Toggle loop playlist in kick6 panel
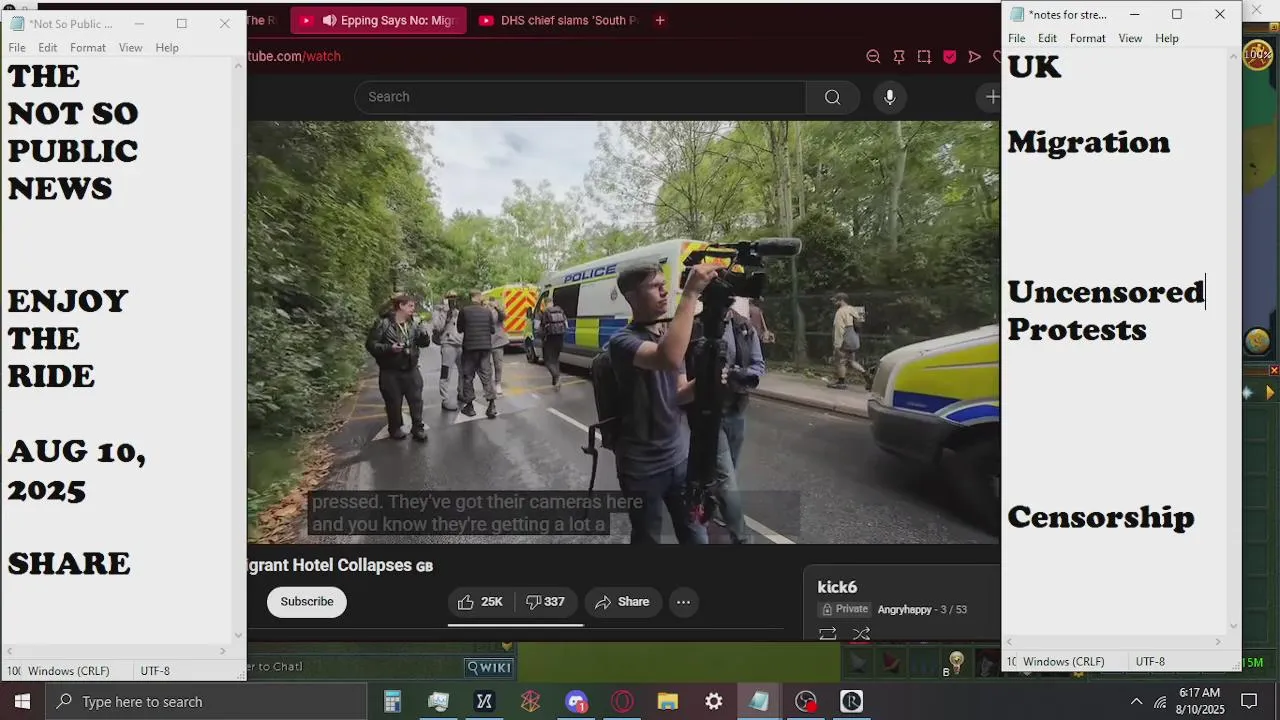The image size is (1280, 720). tap(827, 634)
